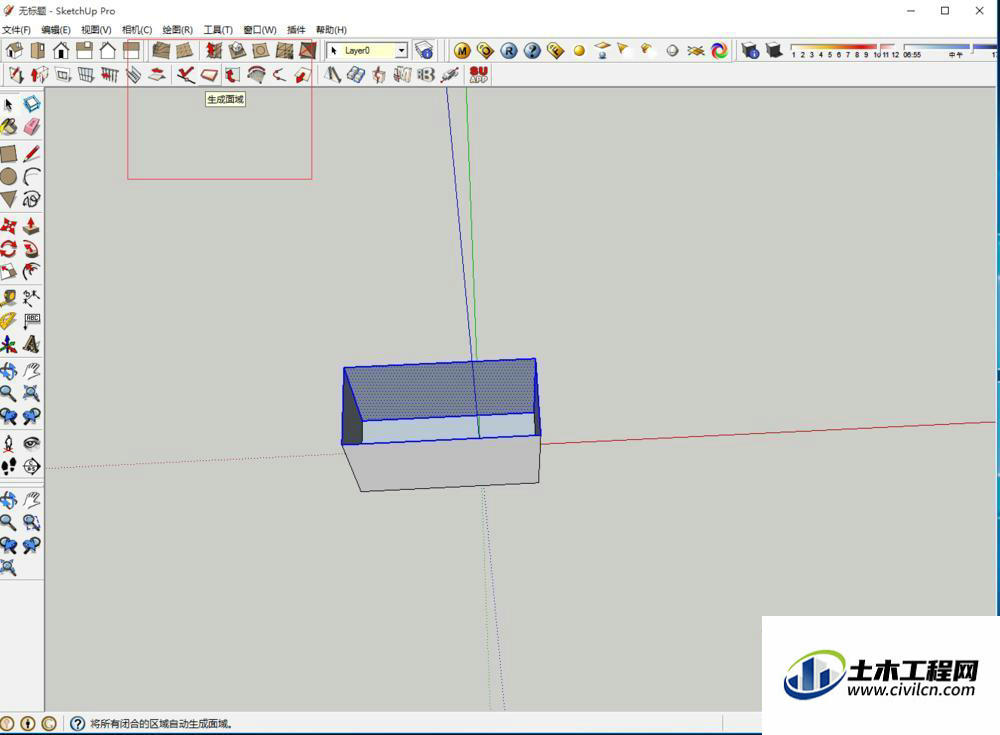This screenshot has width=1000, height=735.
Task: Choose the Circle drawing tool
Action: (8, 177)
